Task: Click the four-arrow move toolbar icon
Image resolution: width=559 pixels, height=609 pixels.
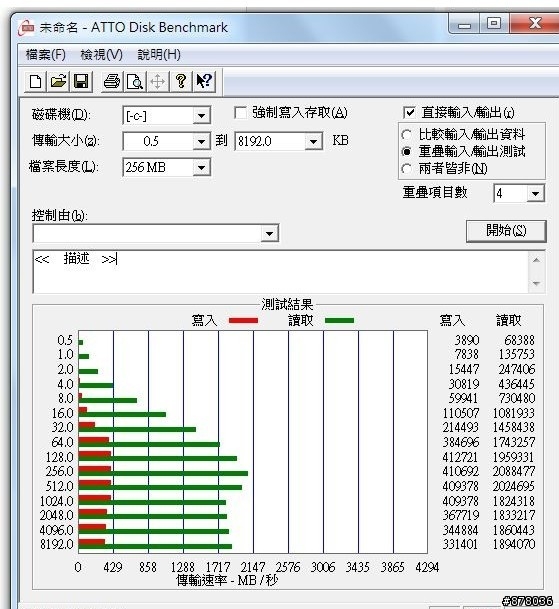Action: 157,82
